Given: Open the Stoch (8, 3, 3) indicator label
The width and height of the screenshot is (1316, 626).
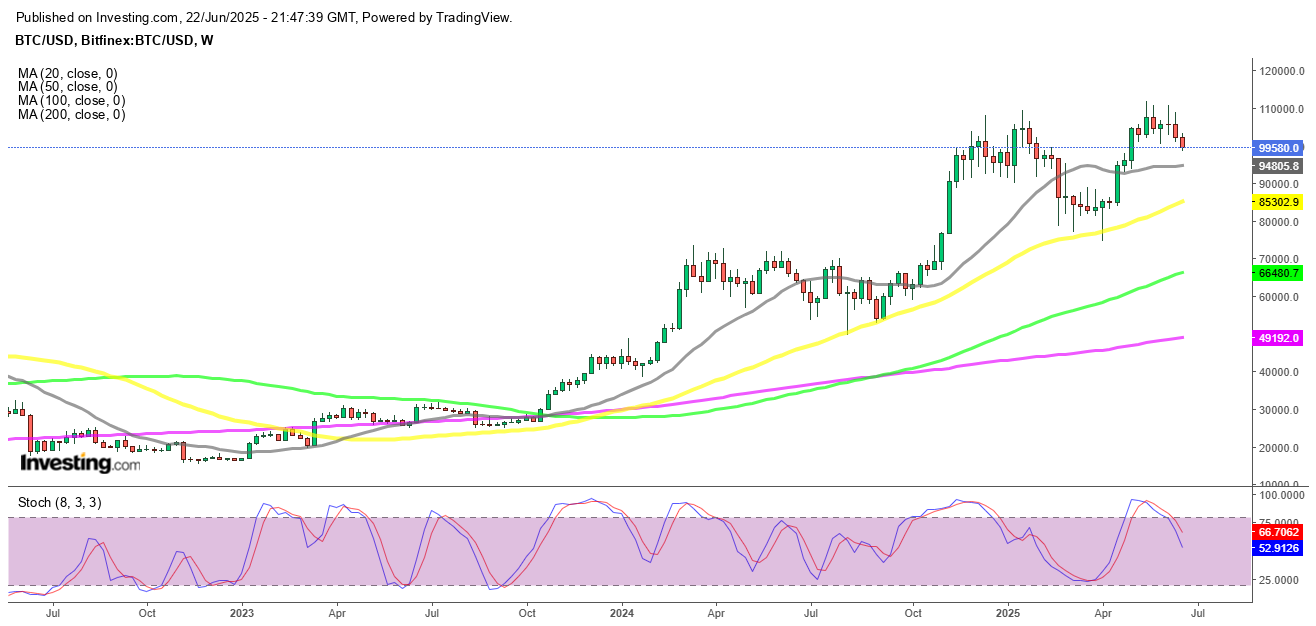Looking at the screenshot, I should 59,502.
